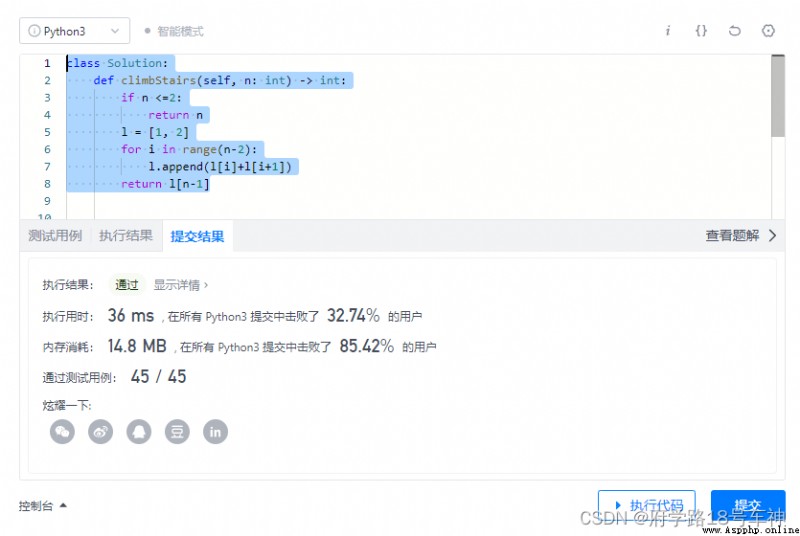
Task: Open 查看题解 solutions link
Action: pyautogui.click(x=741, y=236)
